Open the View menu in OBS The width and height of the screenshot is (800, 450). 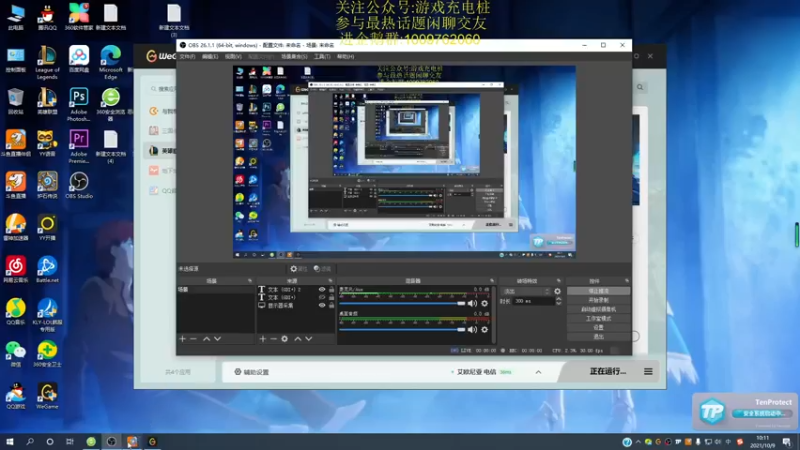(233, 57)
